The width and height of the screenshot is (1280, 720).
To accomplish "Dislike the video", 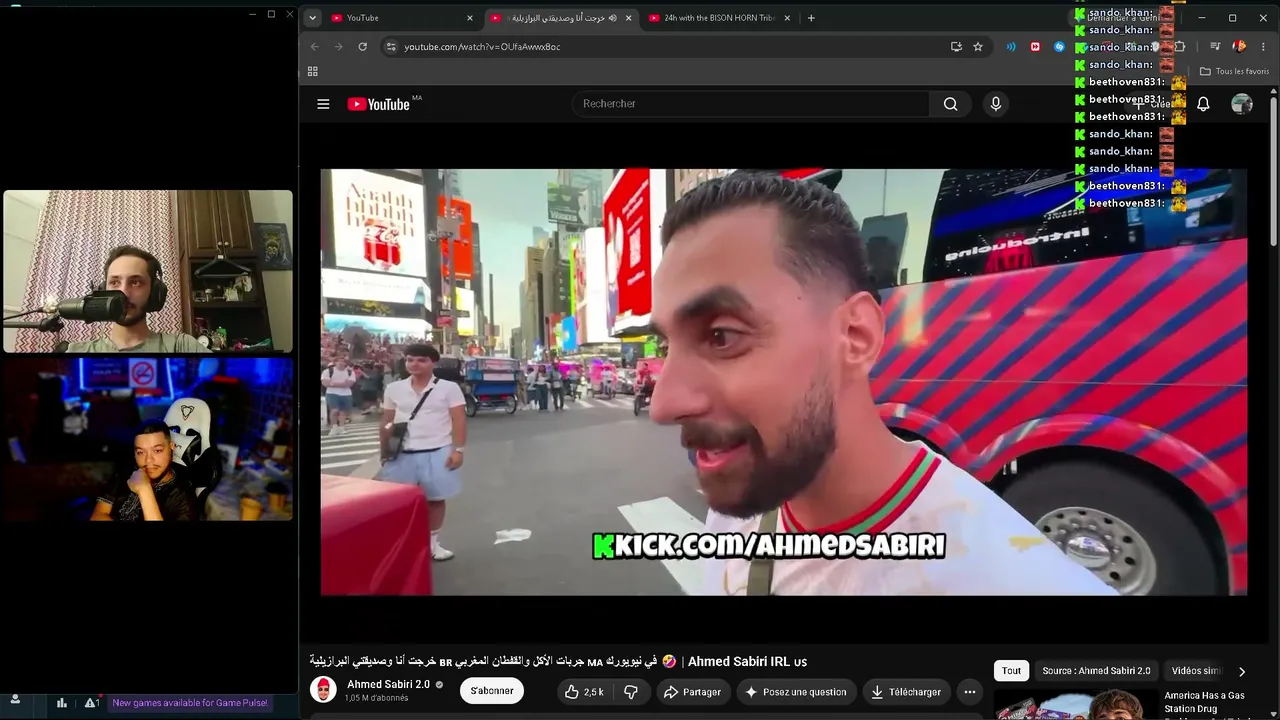I will [631, 692].
